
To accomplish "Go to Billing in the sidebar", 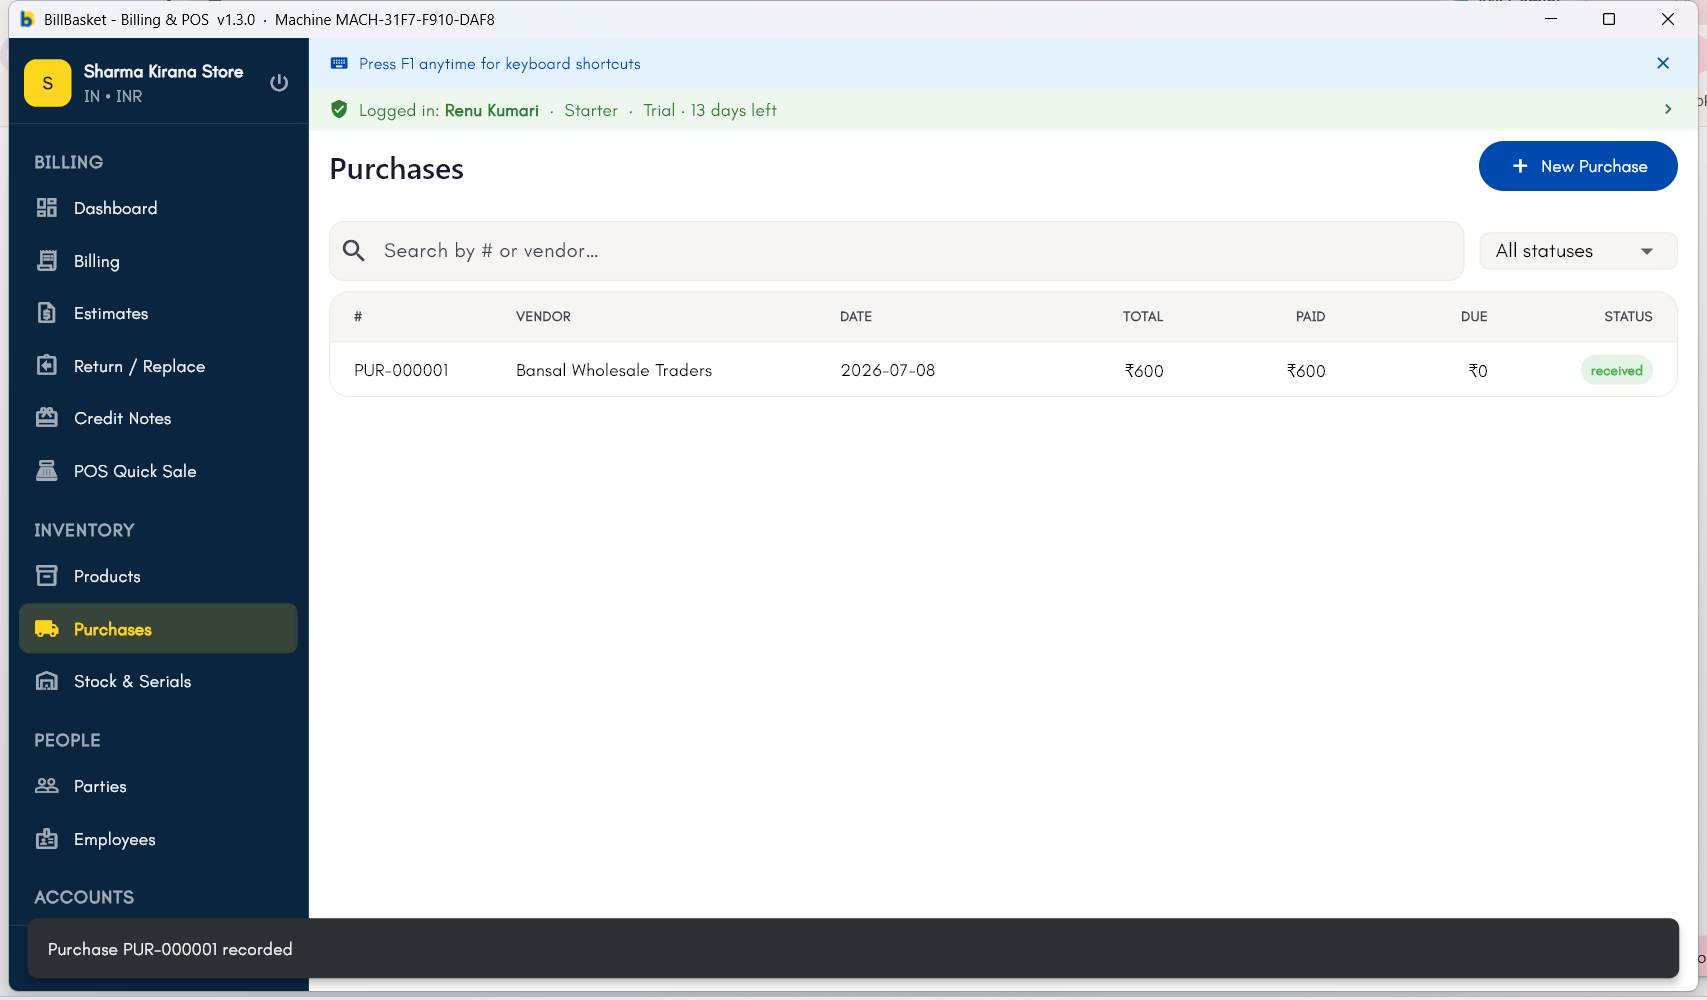I will click(158, 261).
